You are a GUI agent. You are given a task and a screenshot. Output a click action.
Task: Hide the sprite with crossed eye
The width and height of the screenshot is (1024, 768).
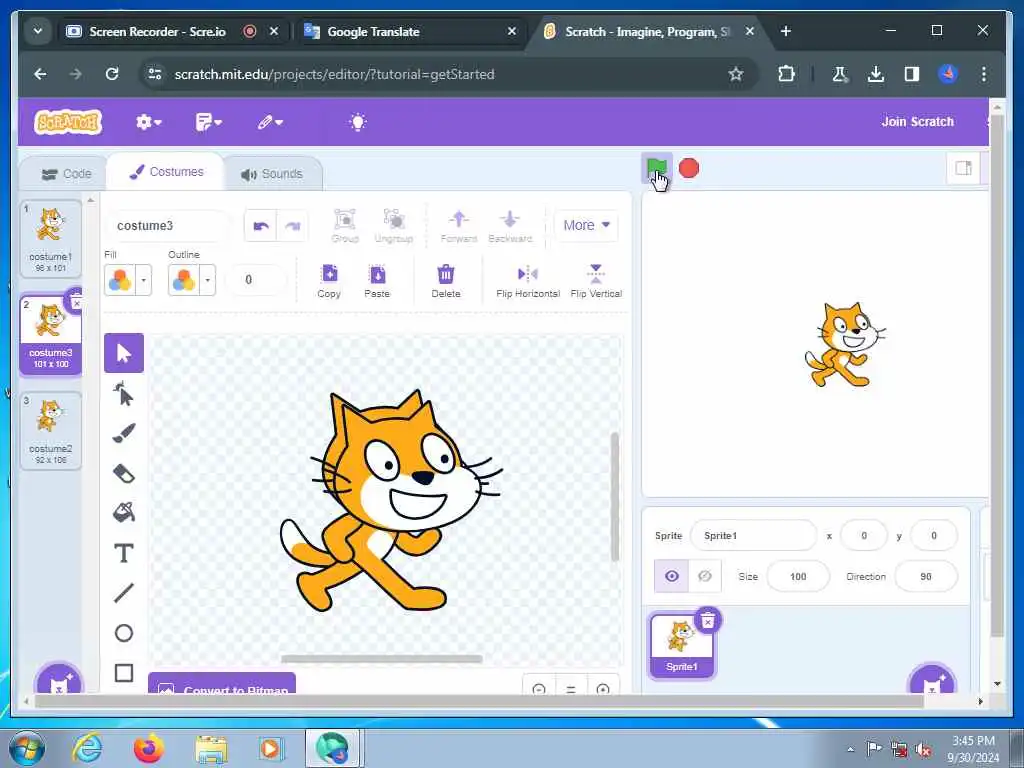tap(705, 576)
